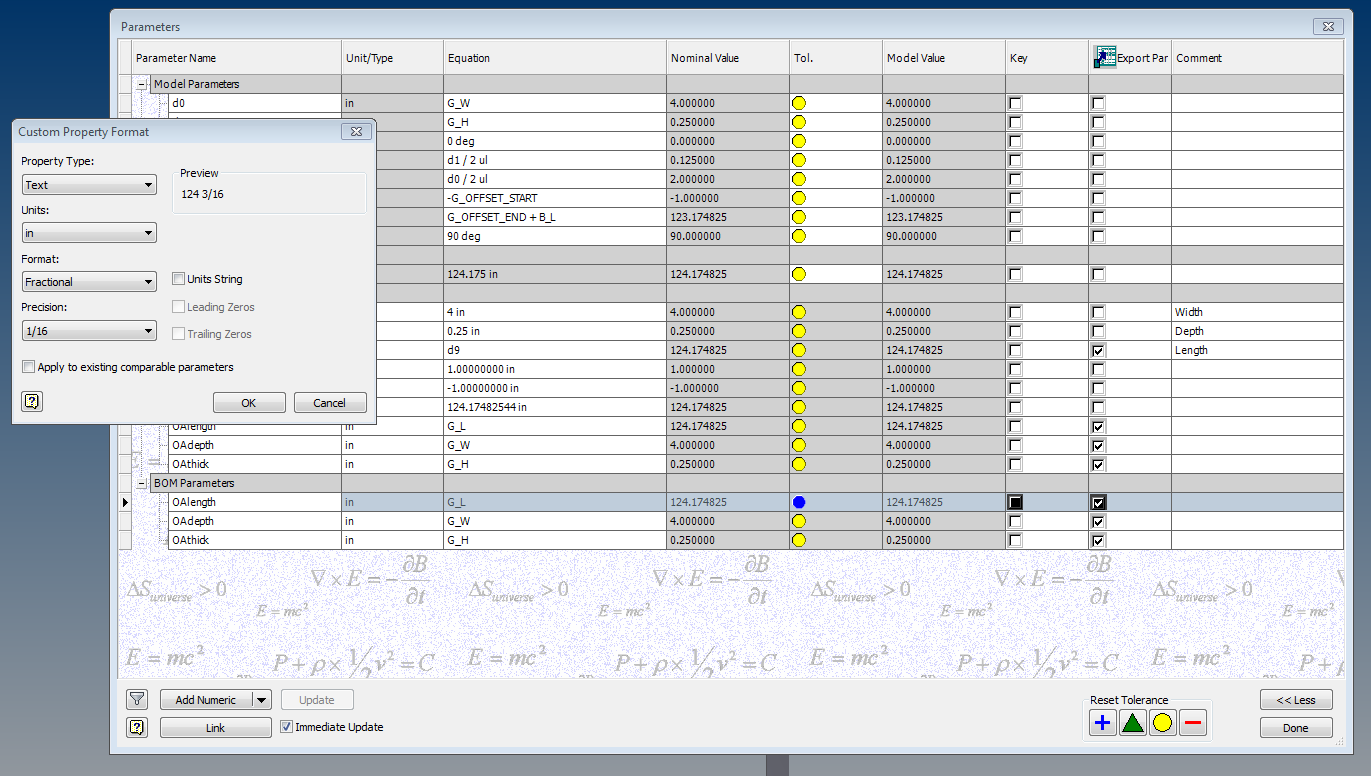Check the Key box in the d0 row
Image resolution: width=1371 pixels, height=776 pixels.
(1015, 103)
